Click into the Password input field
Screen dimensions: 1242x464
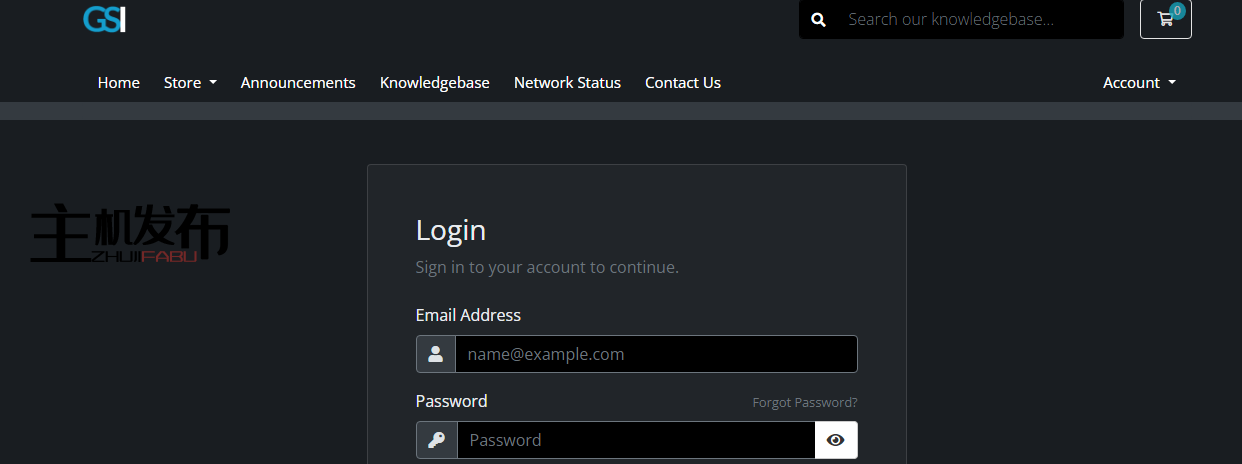(636, 440)
